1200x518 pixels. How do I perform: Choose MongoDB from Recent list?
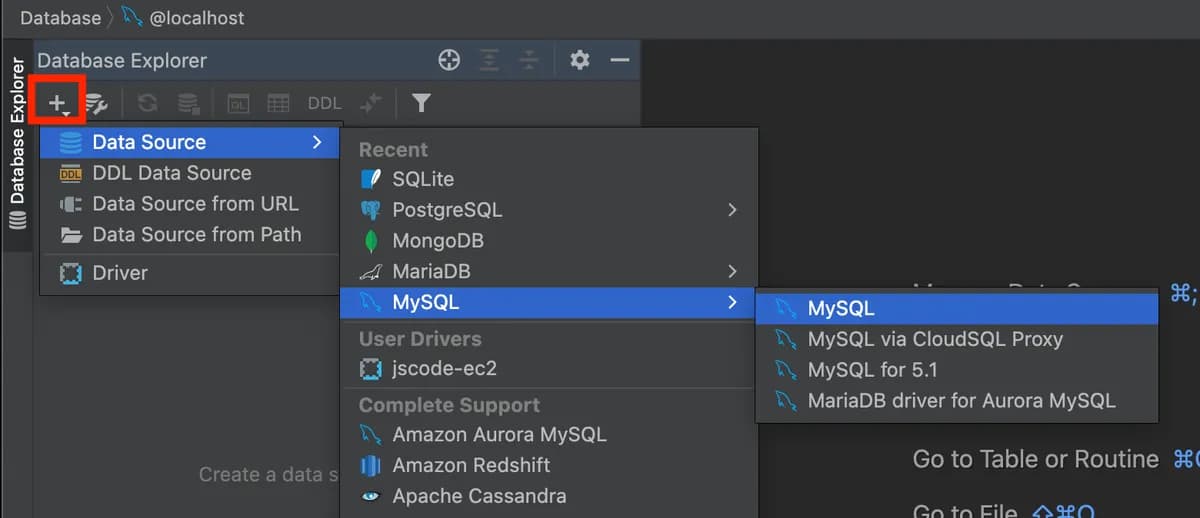click(549, 241)
